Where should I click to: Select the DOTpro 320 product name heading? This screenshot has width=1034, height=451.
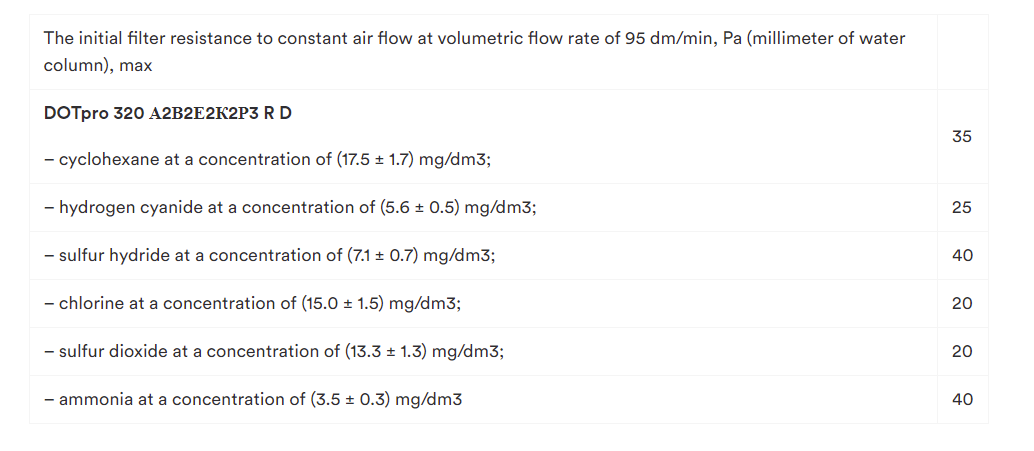168,113
